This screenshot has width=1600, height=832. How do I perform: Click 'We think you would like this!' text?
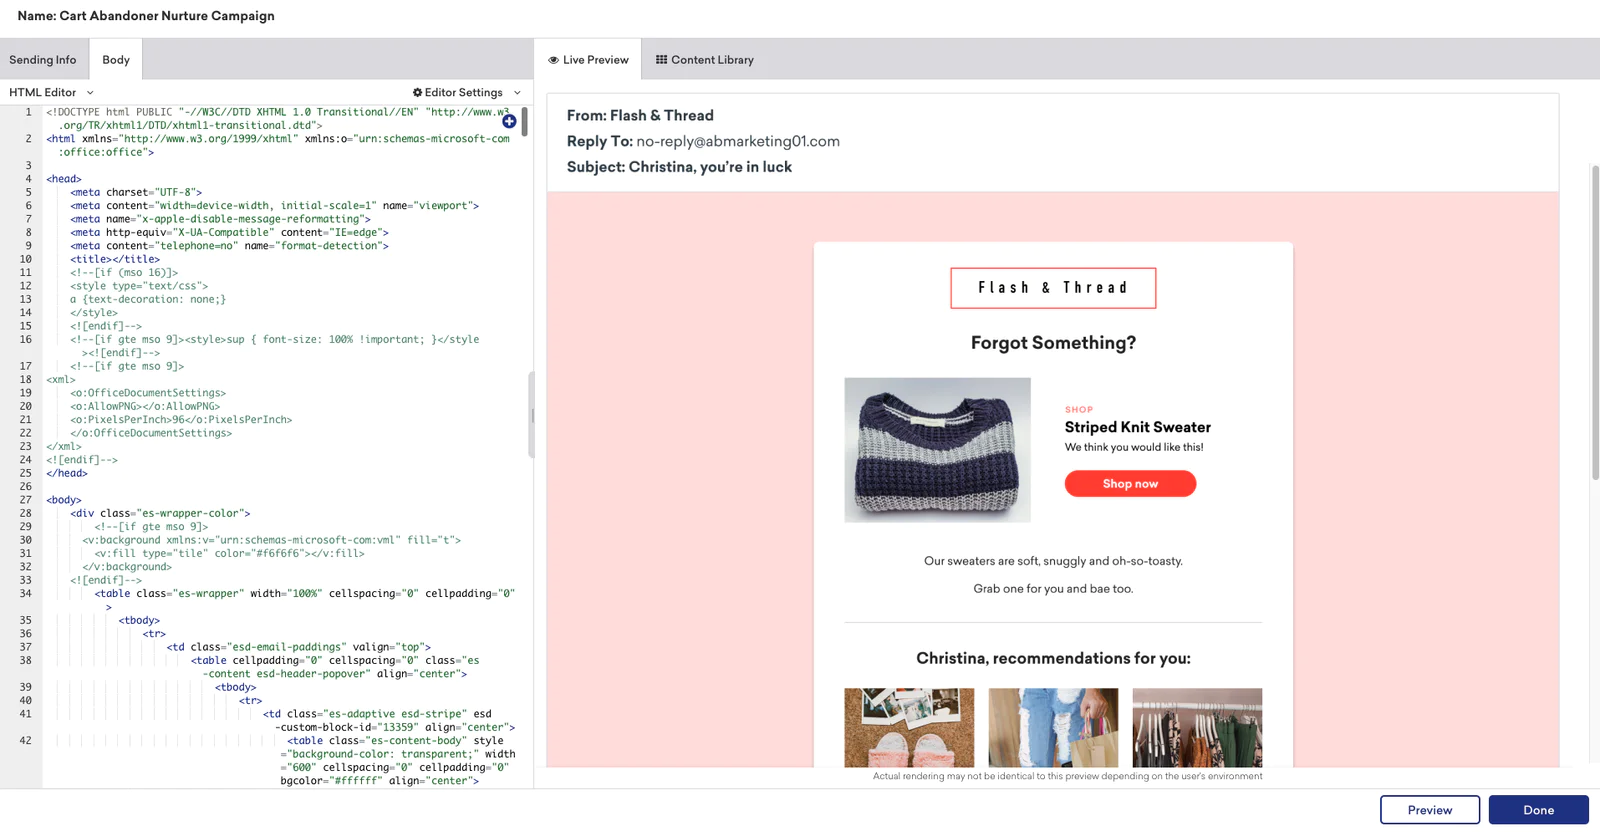(x=1134, y=447)
